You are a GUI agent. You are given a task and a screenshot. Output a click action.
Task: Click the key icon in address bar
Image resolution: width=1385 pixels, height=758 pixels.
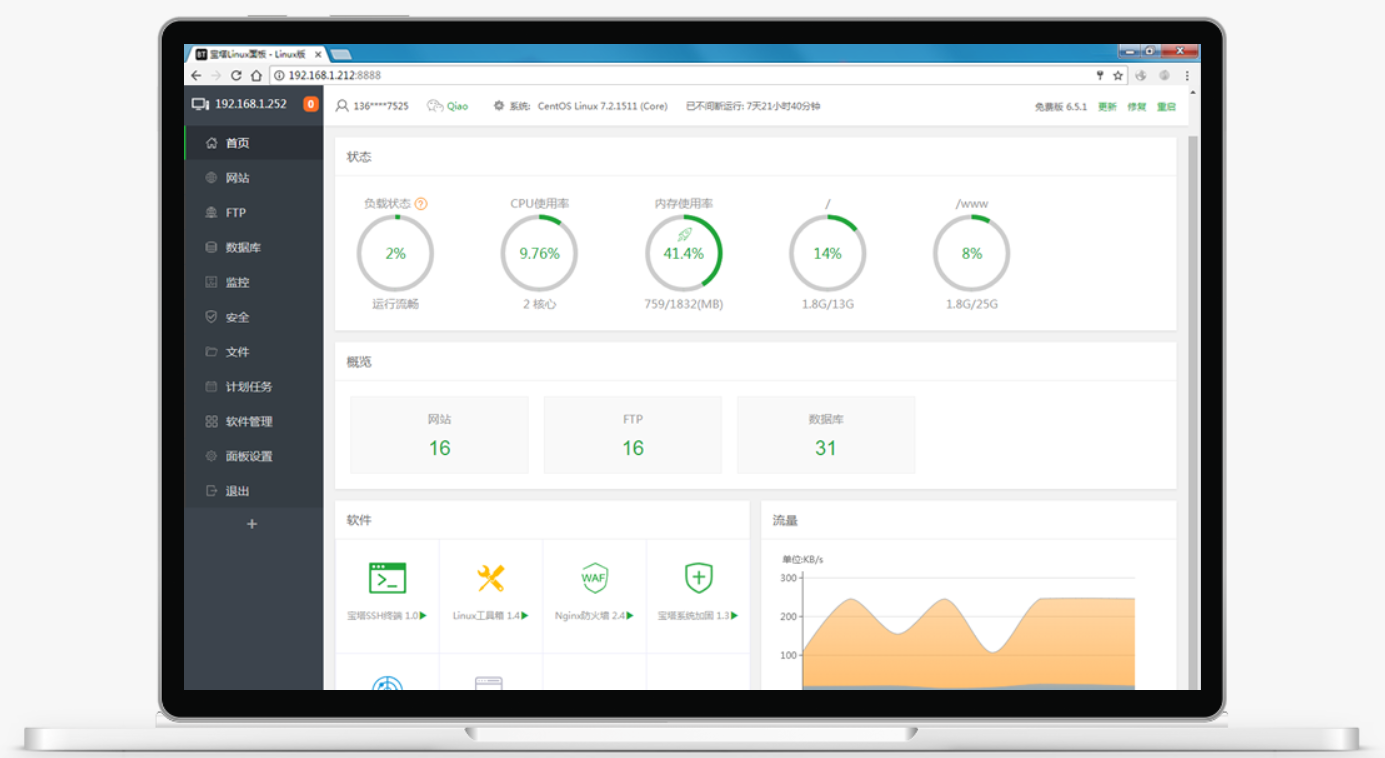[x=1100, y=75]
